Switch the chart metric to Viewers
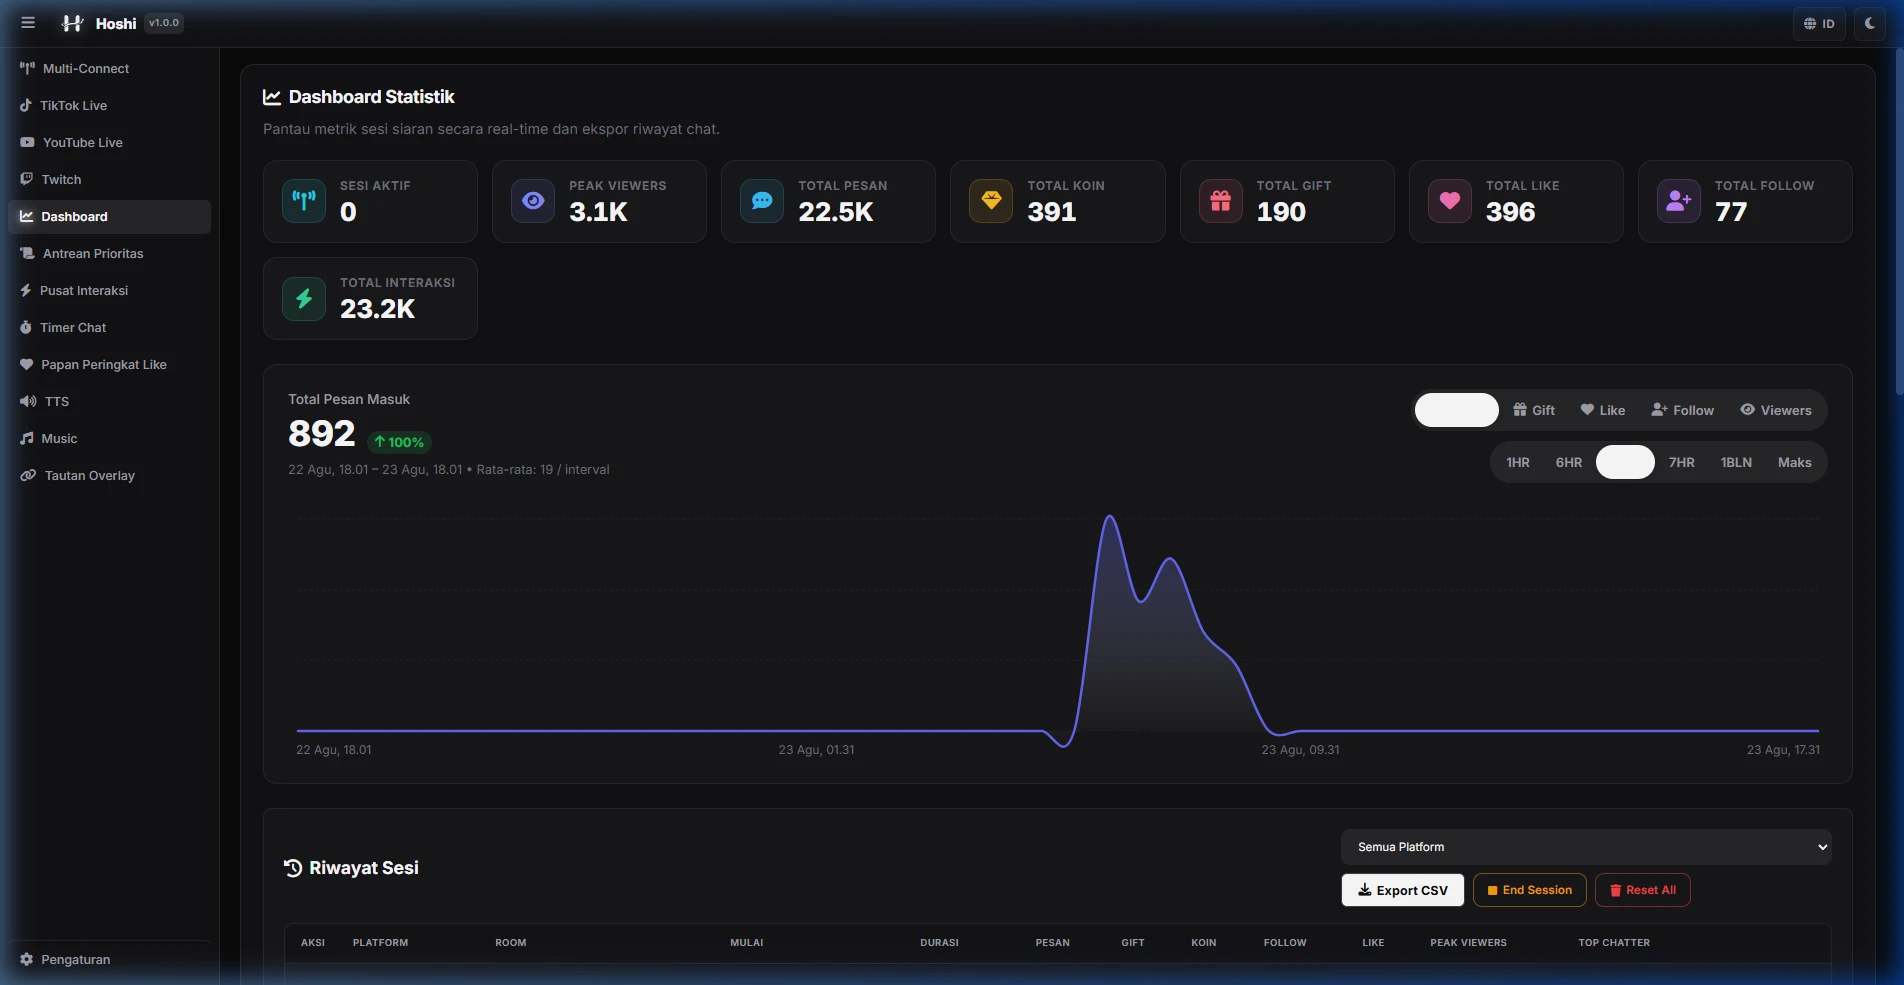 [1776, 410]
